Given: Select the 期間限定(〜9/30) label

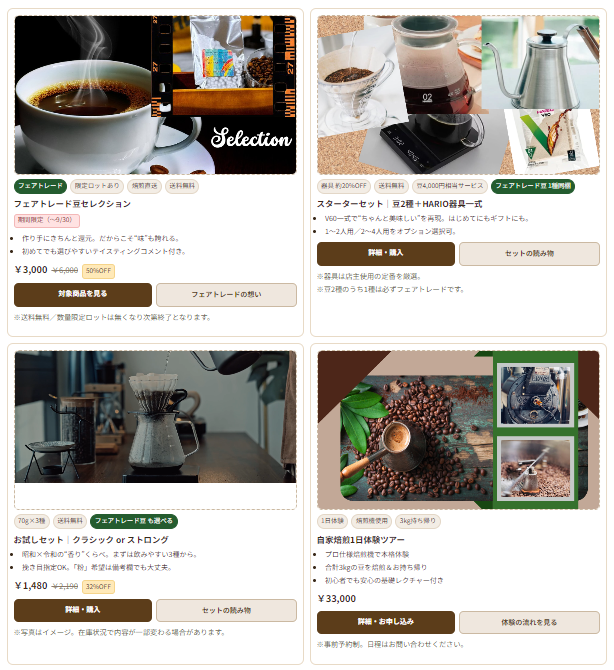Looking at the screenshot, I should tap(47, 220).
